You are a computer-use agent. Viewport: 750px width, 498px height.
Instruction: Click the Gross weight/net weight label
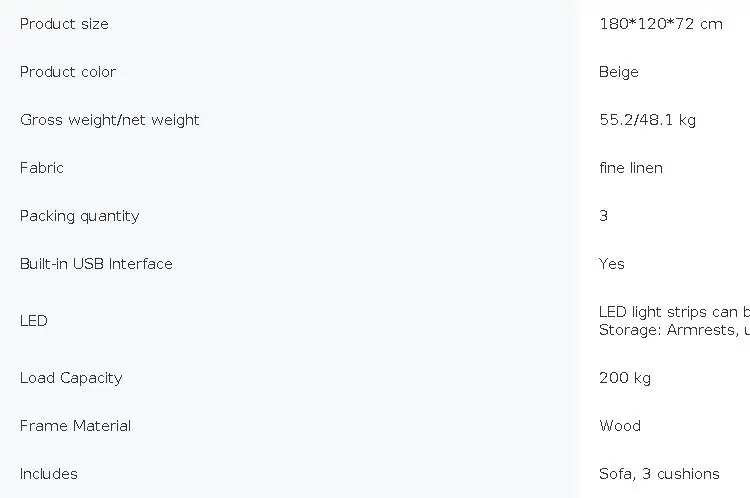pos(110,120)
